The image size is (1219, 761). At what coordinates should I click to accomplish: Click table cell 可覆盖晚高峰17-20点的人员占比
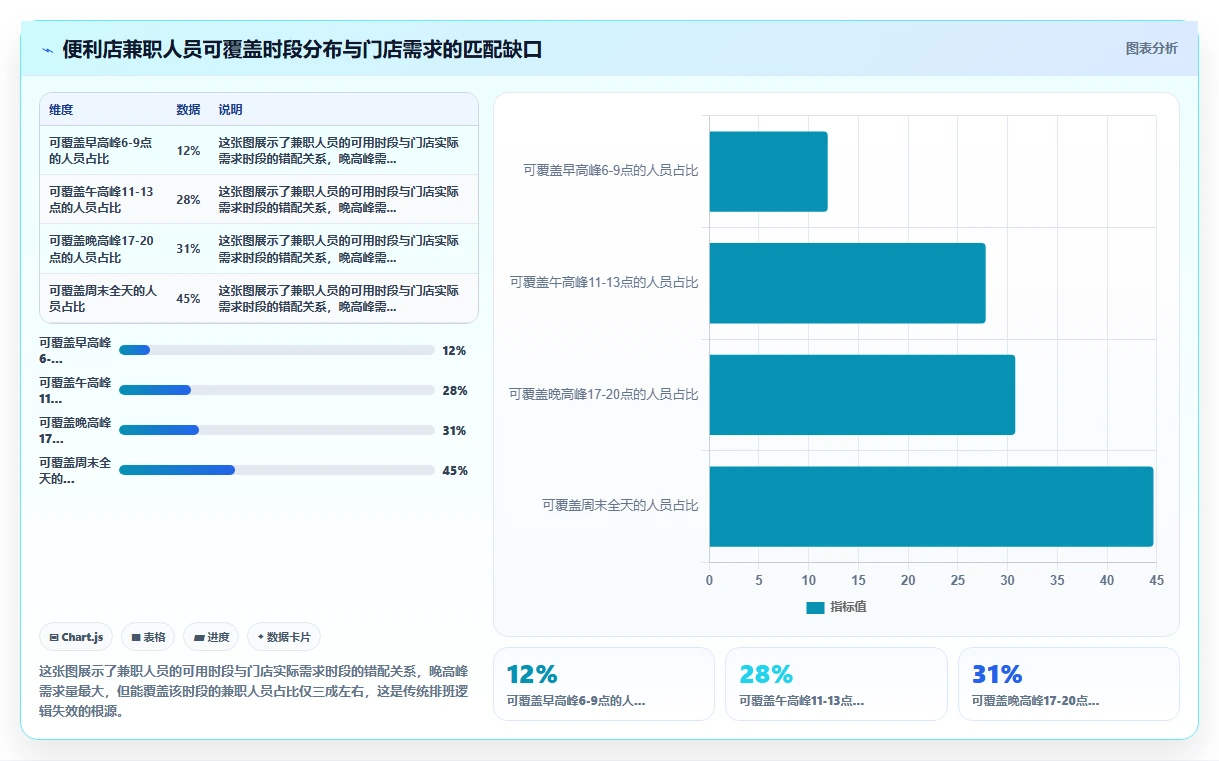coord(103,249)
